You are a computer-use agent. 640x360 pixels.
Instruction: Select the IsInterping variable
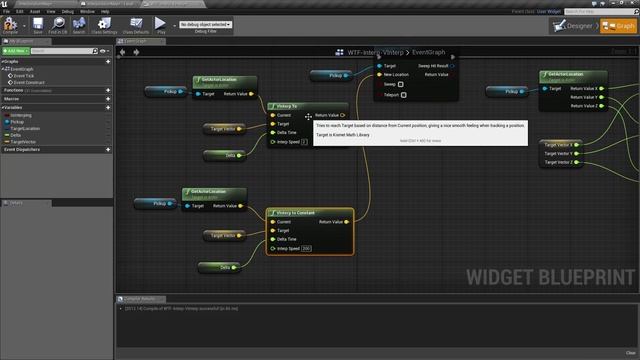[x=21, y=116]
